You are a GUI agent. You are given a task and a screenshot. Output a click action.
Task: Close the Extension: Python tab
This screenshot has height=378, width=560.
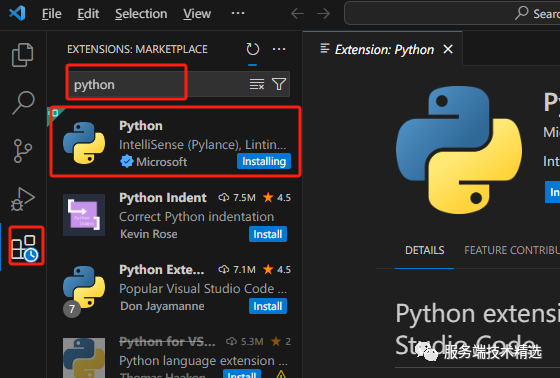448,49
